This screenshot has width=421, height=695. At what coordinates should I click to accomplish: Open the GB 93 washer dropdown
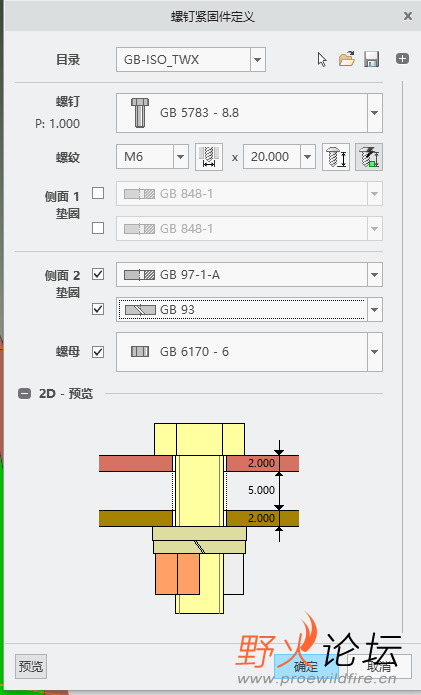coord(374,309)
